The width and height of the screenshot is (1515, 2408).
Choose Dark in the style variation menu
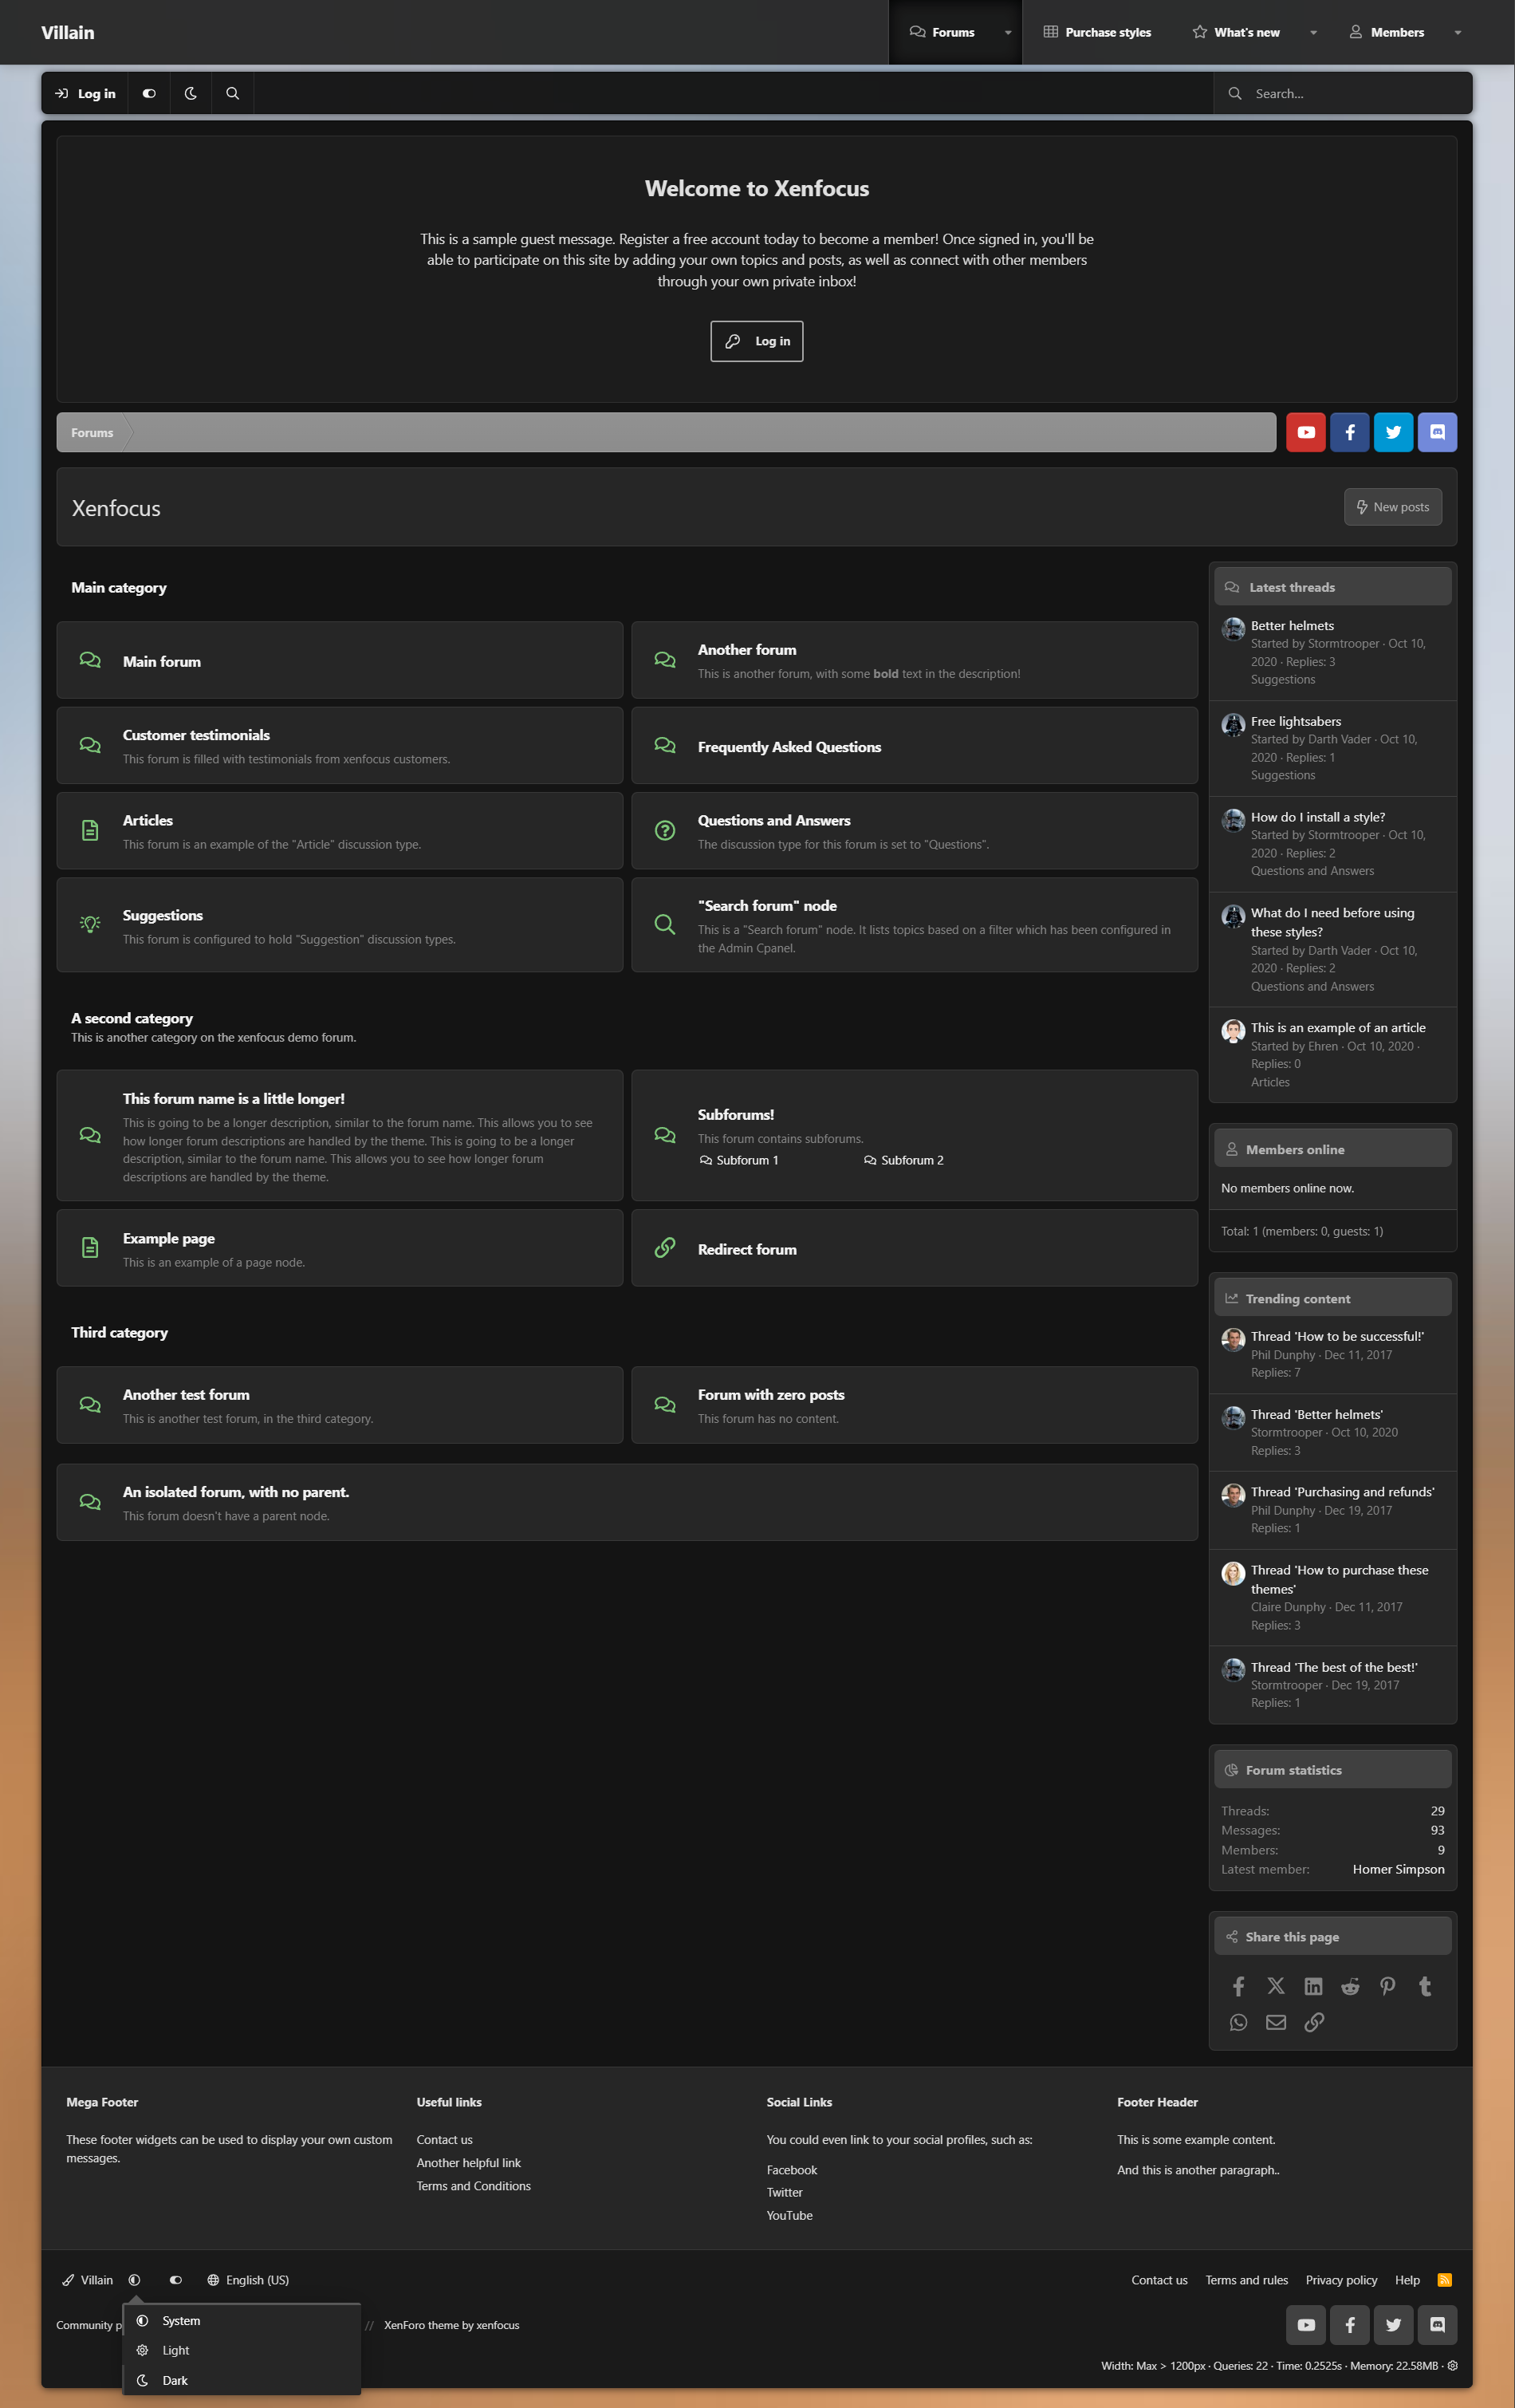(x=175, y=2380)
